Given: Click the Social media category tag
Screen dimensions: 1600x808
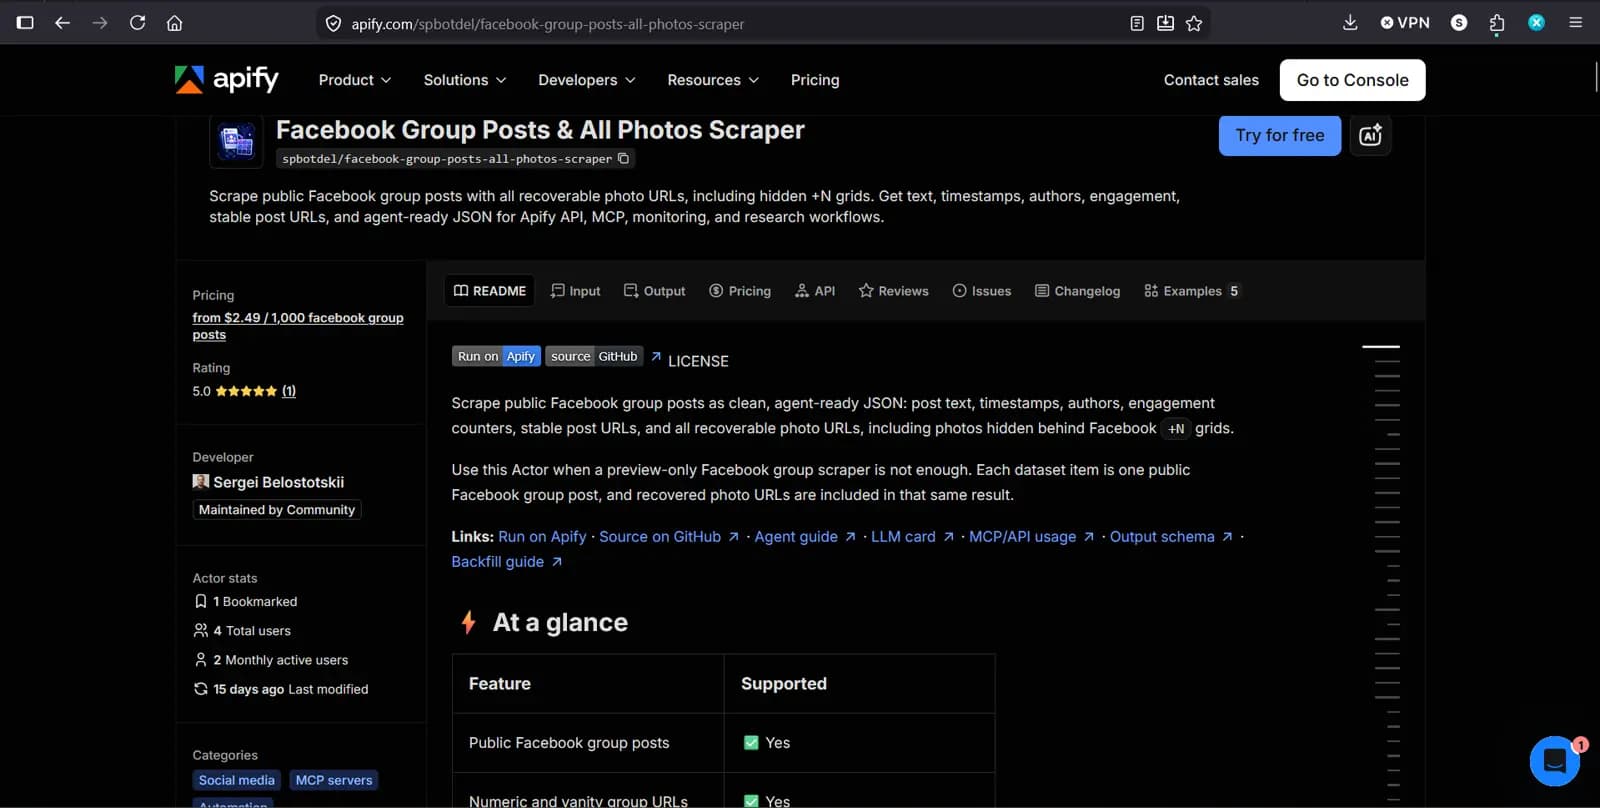Looking at the screenshot, I should [x=236, y=780].
